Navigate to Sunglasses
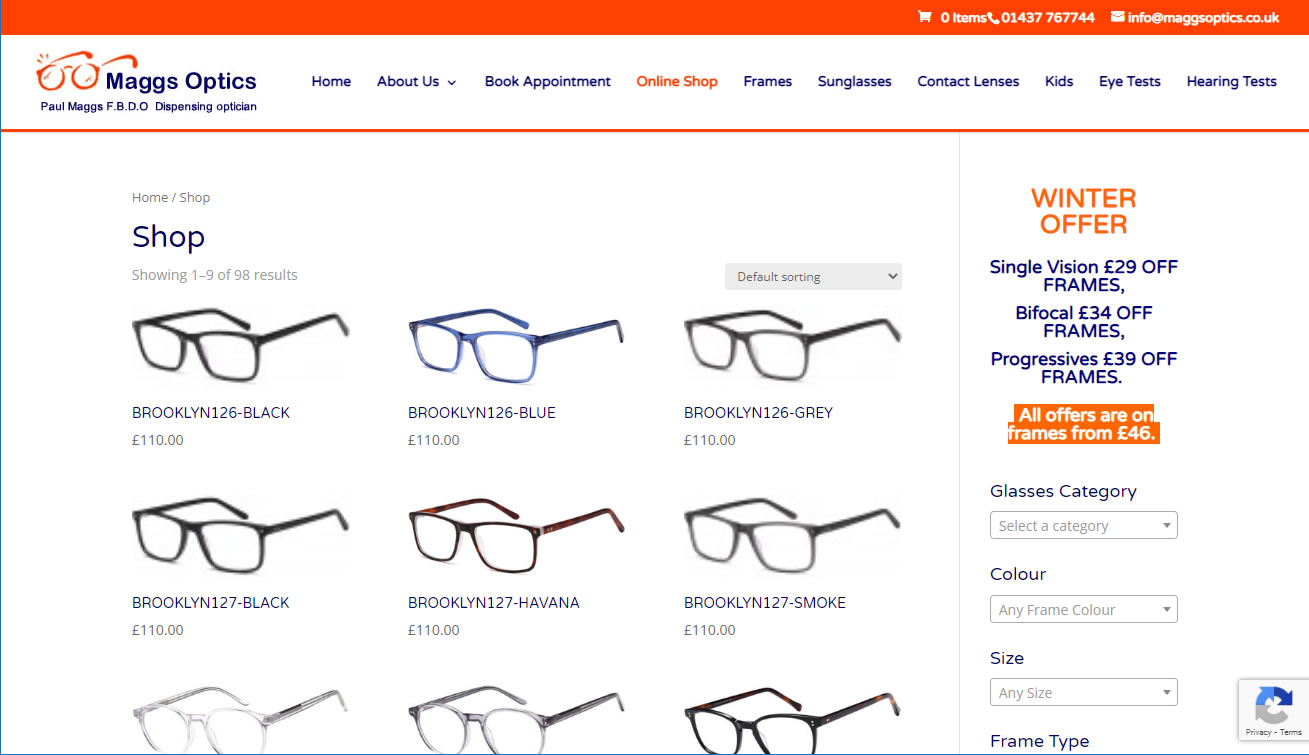Viewport: 1309px width, 755px height. point(855,81)
